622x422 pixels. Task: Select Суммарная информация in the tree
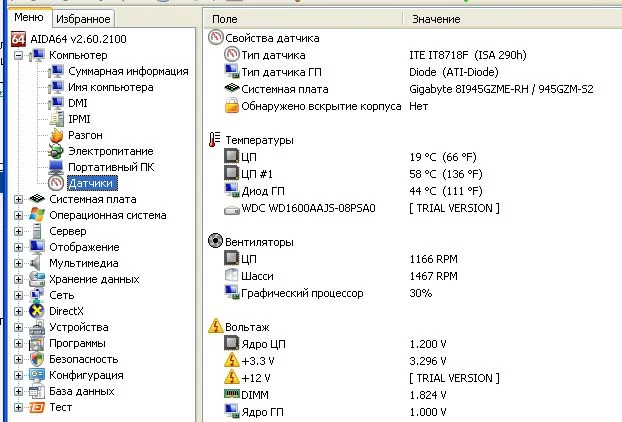pos(128,71)
